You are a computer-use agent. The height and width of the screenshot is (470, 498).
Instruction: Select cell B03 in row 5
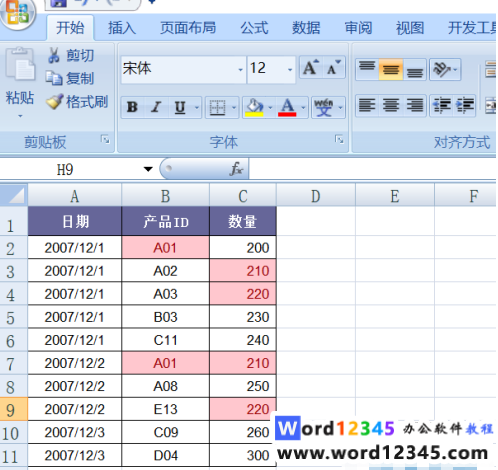pyautogui.click(x=165, y=317)
